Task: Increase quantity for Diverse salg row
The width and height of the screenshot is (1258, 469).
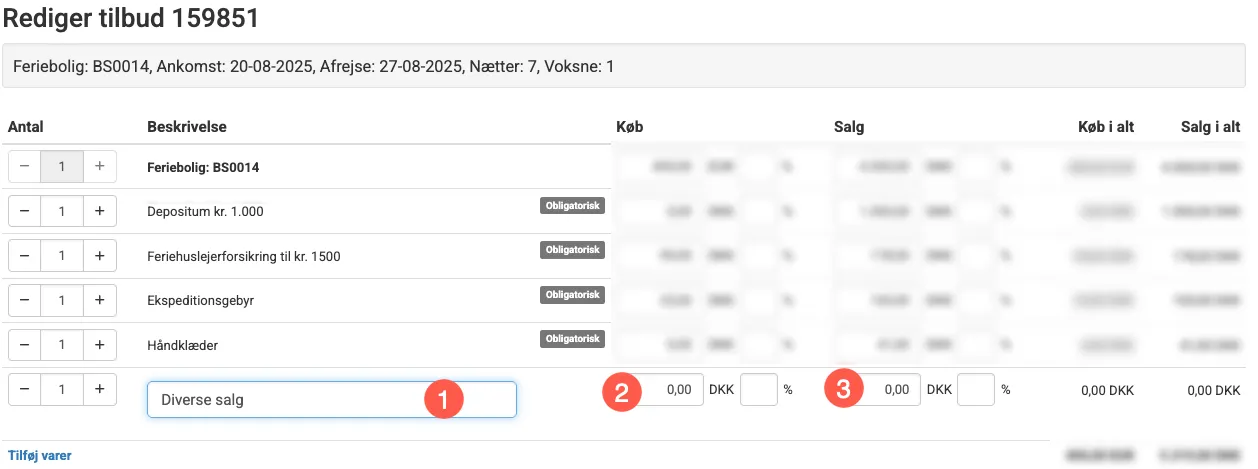Action: point(99,389)
